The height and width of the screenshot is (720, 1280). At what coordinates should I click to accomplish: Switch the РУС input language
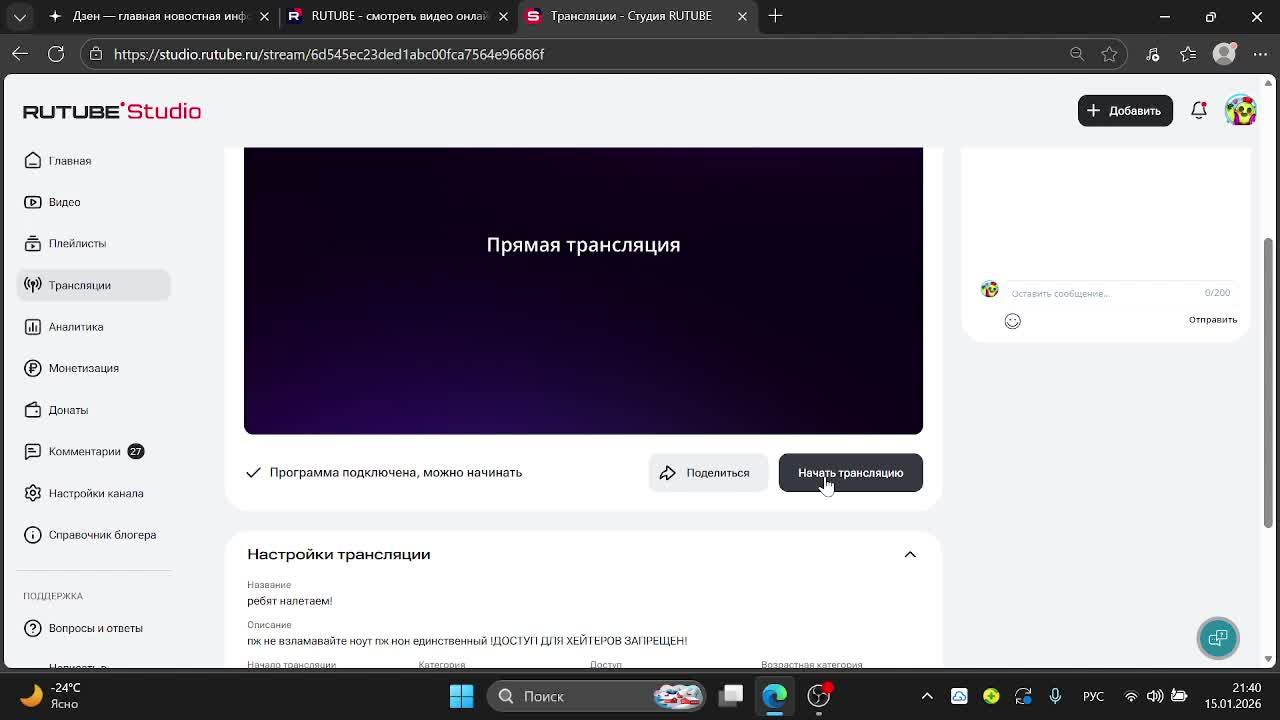tap(1093, 696)
